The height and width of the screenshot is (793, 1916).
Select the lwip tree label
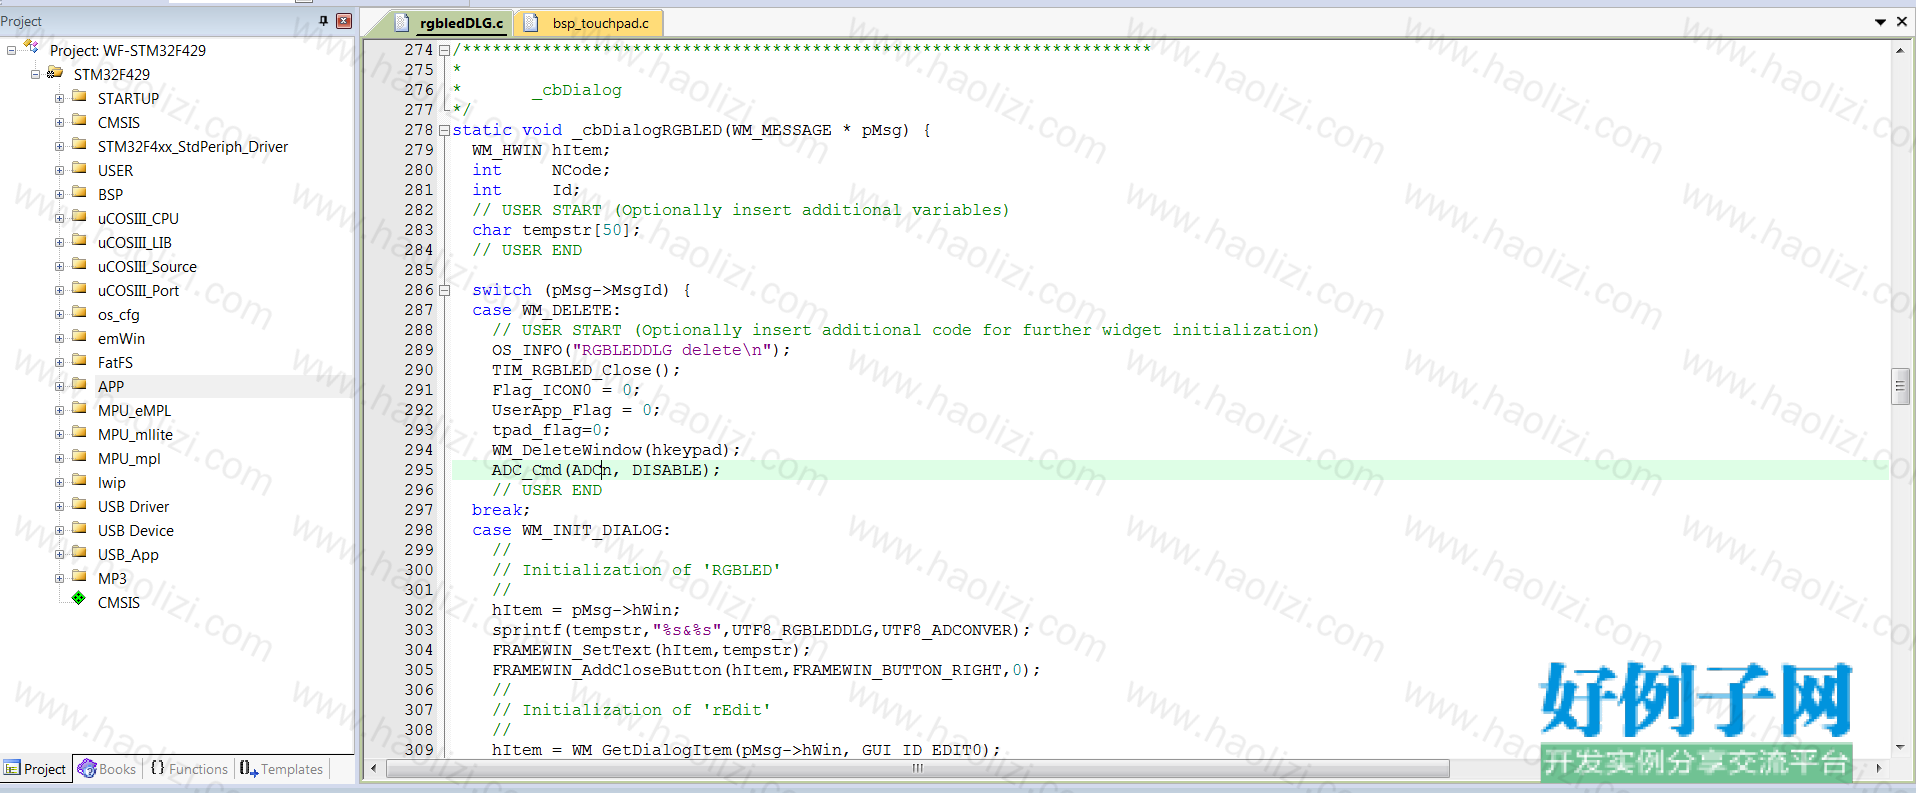pos(111,483)
